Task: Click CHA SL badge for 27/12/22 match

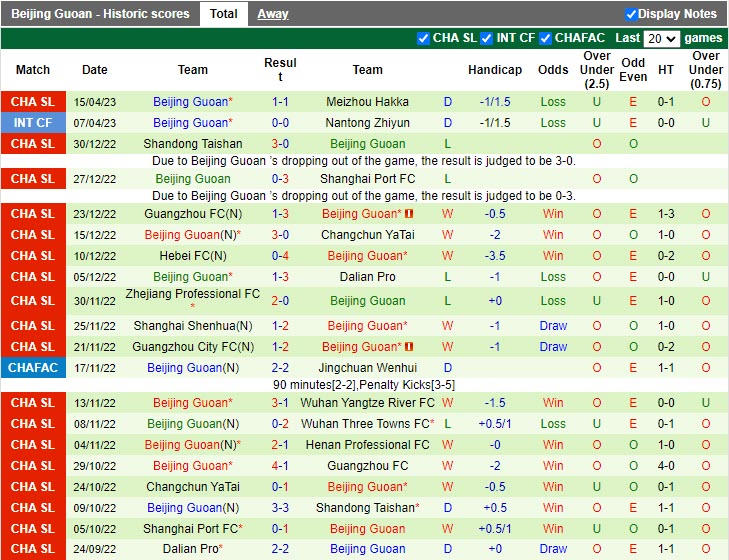Action: coord(33,179)
